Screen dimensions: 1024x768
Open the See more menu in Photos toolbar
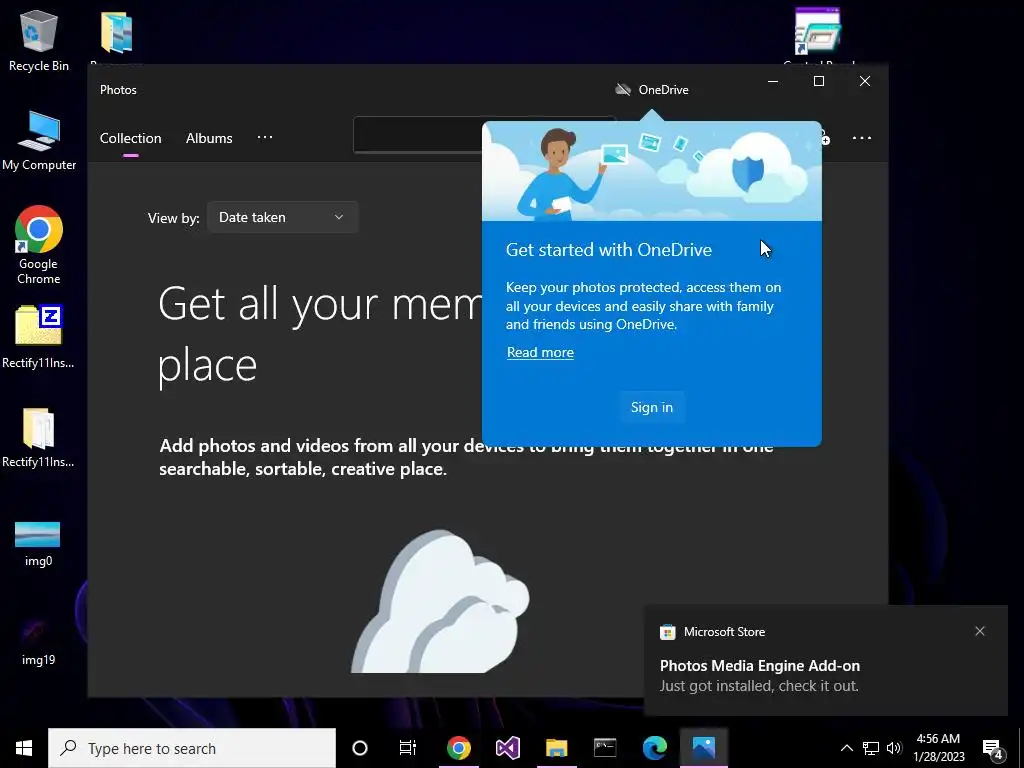[x=861, y=138]
